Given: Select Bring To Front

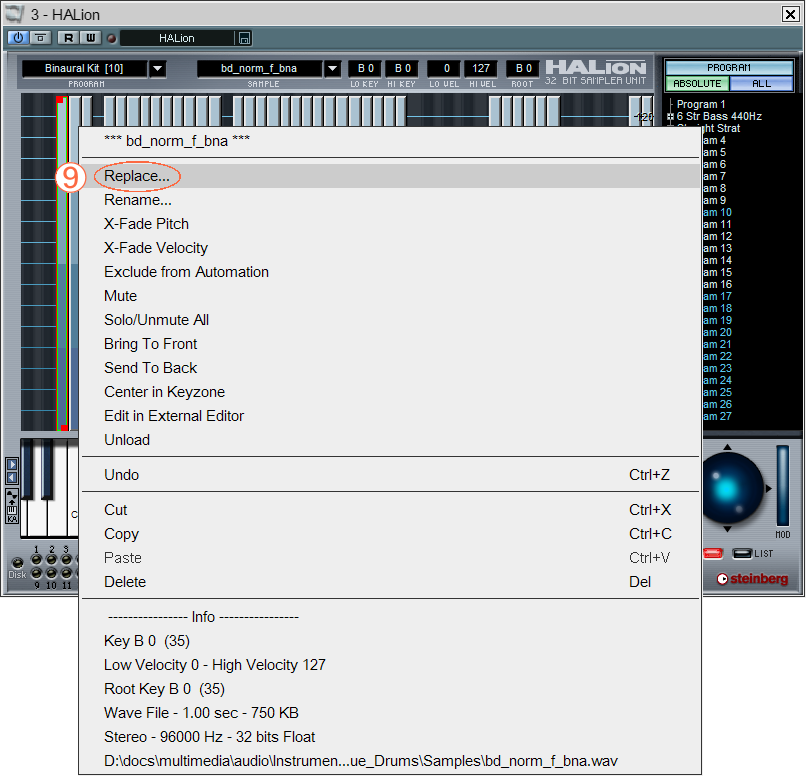Looking at the screenshot, I should tap(390, 344).
